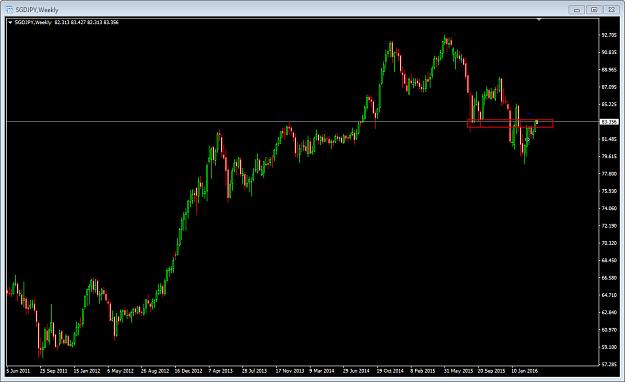625x382 pixels.
Task: Click the 29 Jun 2014 date label
Action: tap(356, 371)
